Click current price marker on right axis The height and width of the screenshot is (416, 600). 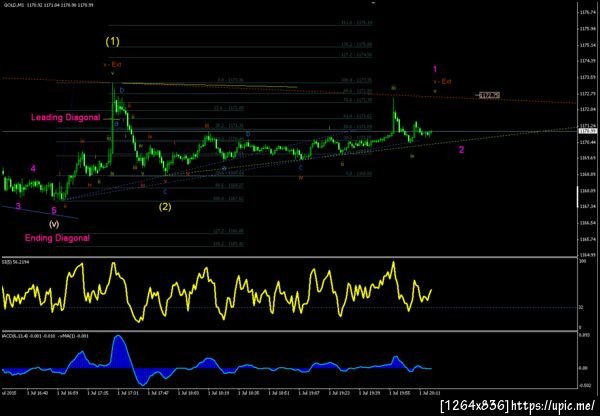coord(587,131)
